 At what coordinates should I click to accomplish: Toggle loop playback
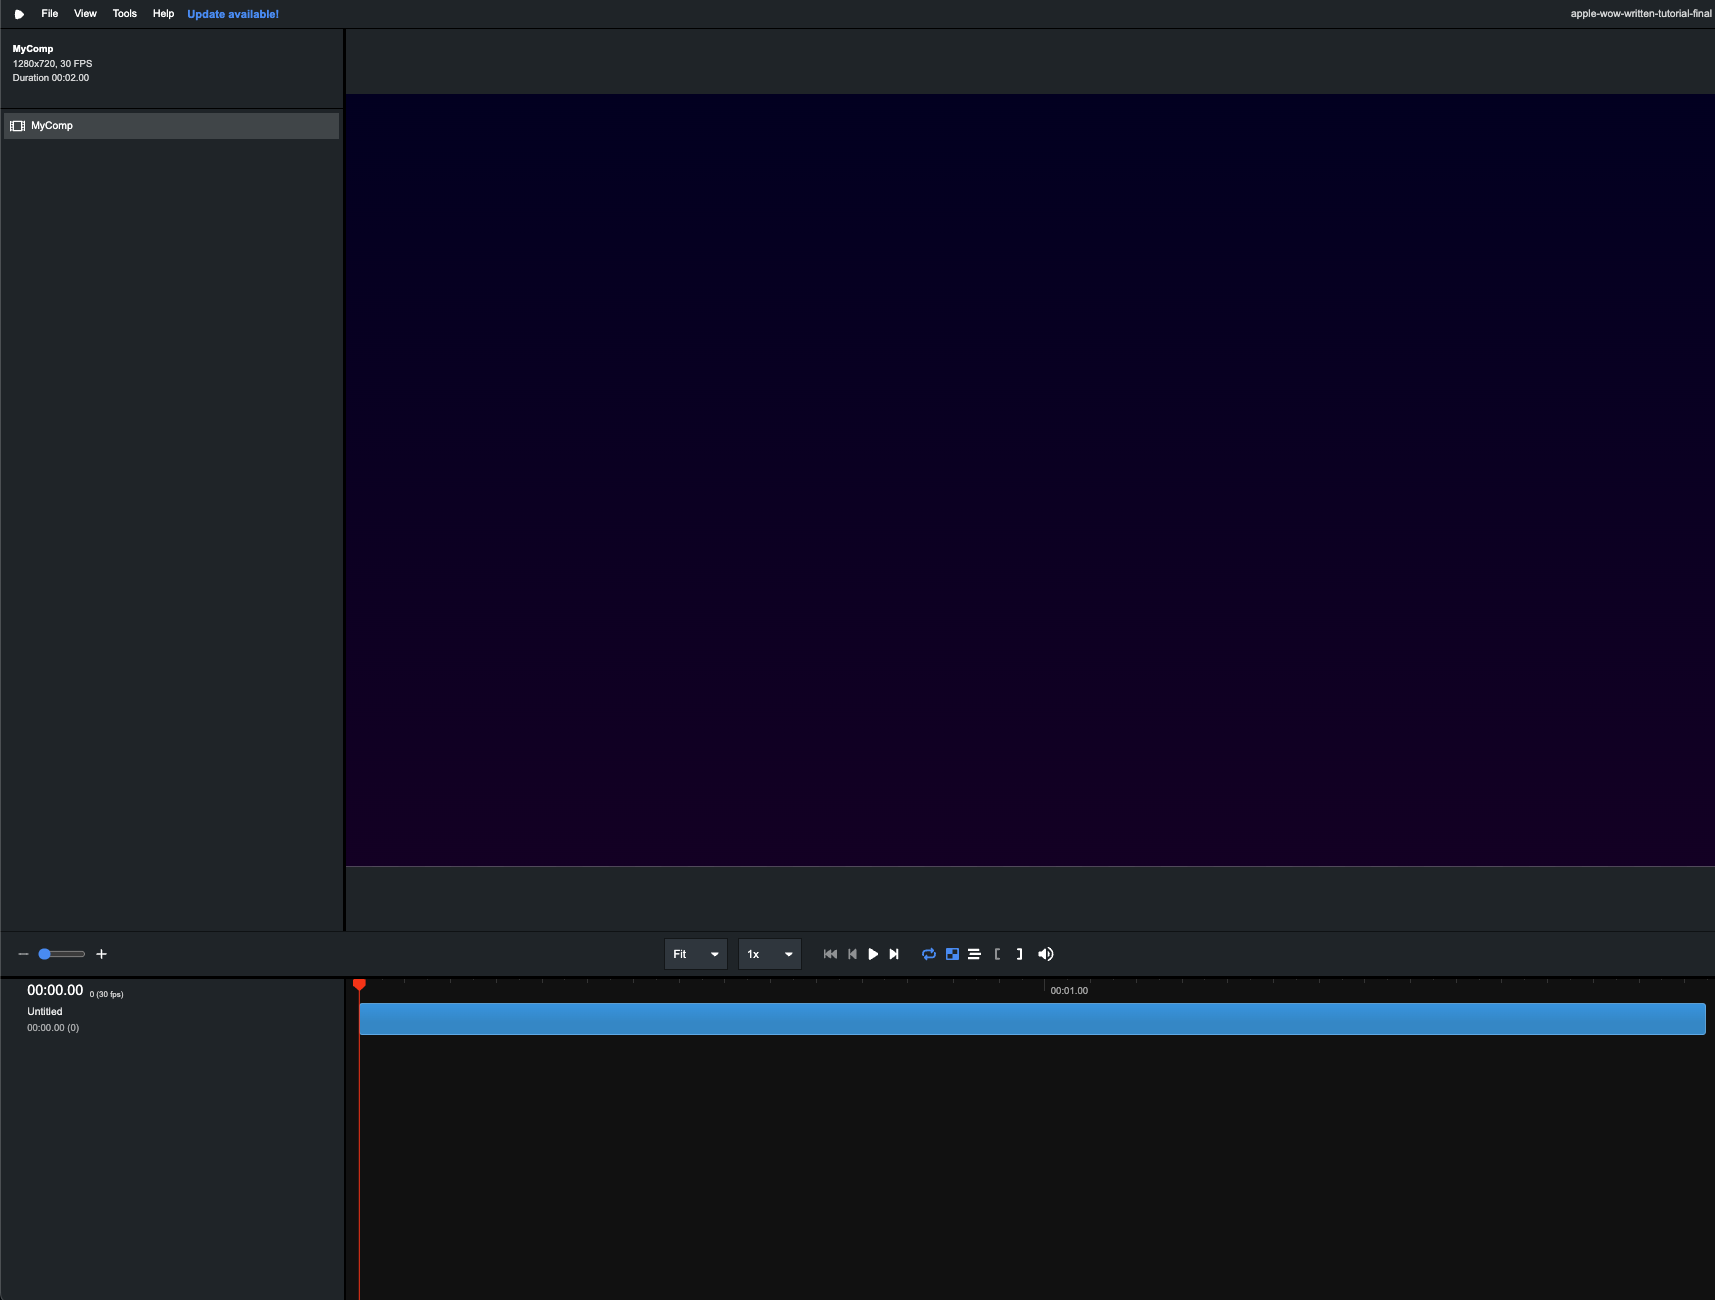coord(929,954)
